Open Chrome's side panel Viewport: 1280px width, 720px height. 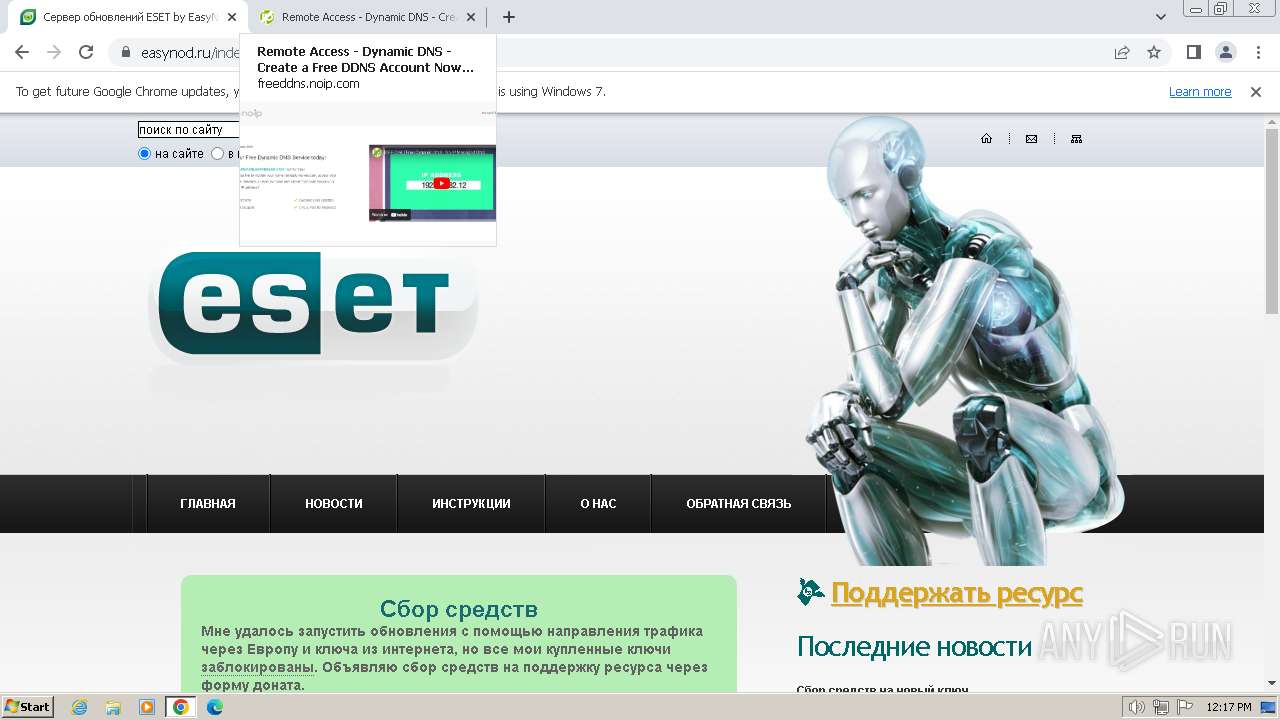[x=1193, y=52]
